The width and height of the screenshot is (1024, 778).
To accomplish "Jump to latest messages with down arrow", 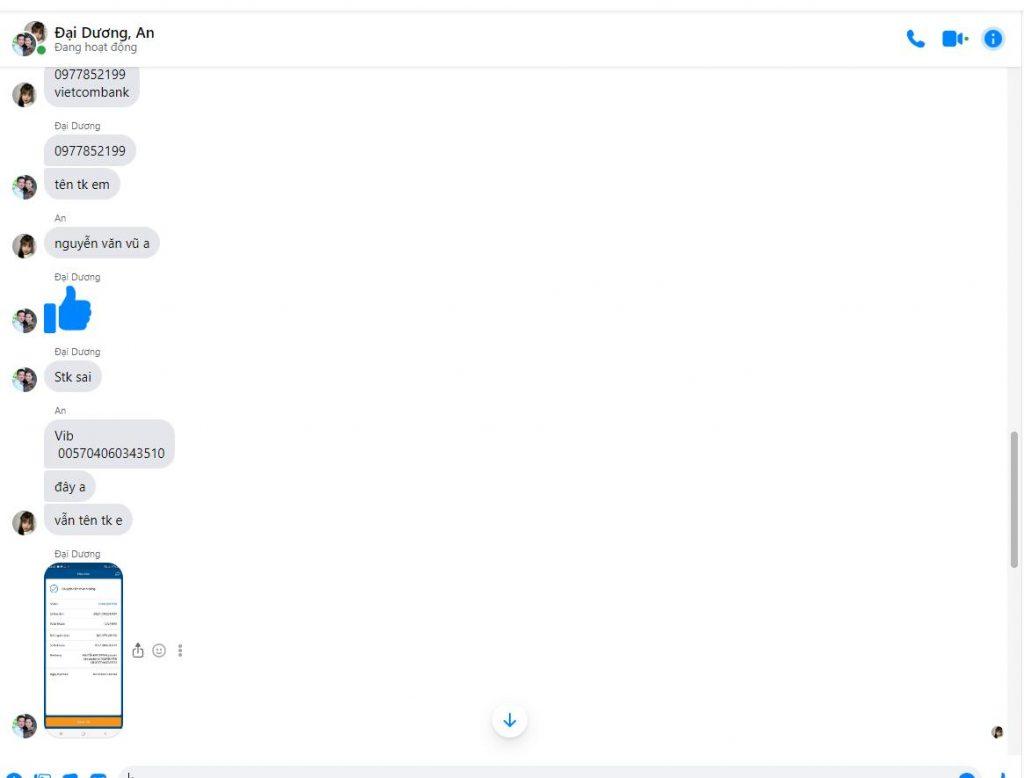I will (509, 720).
